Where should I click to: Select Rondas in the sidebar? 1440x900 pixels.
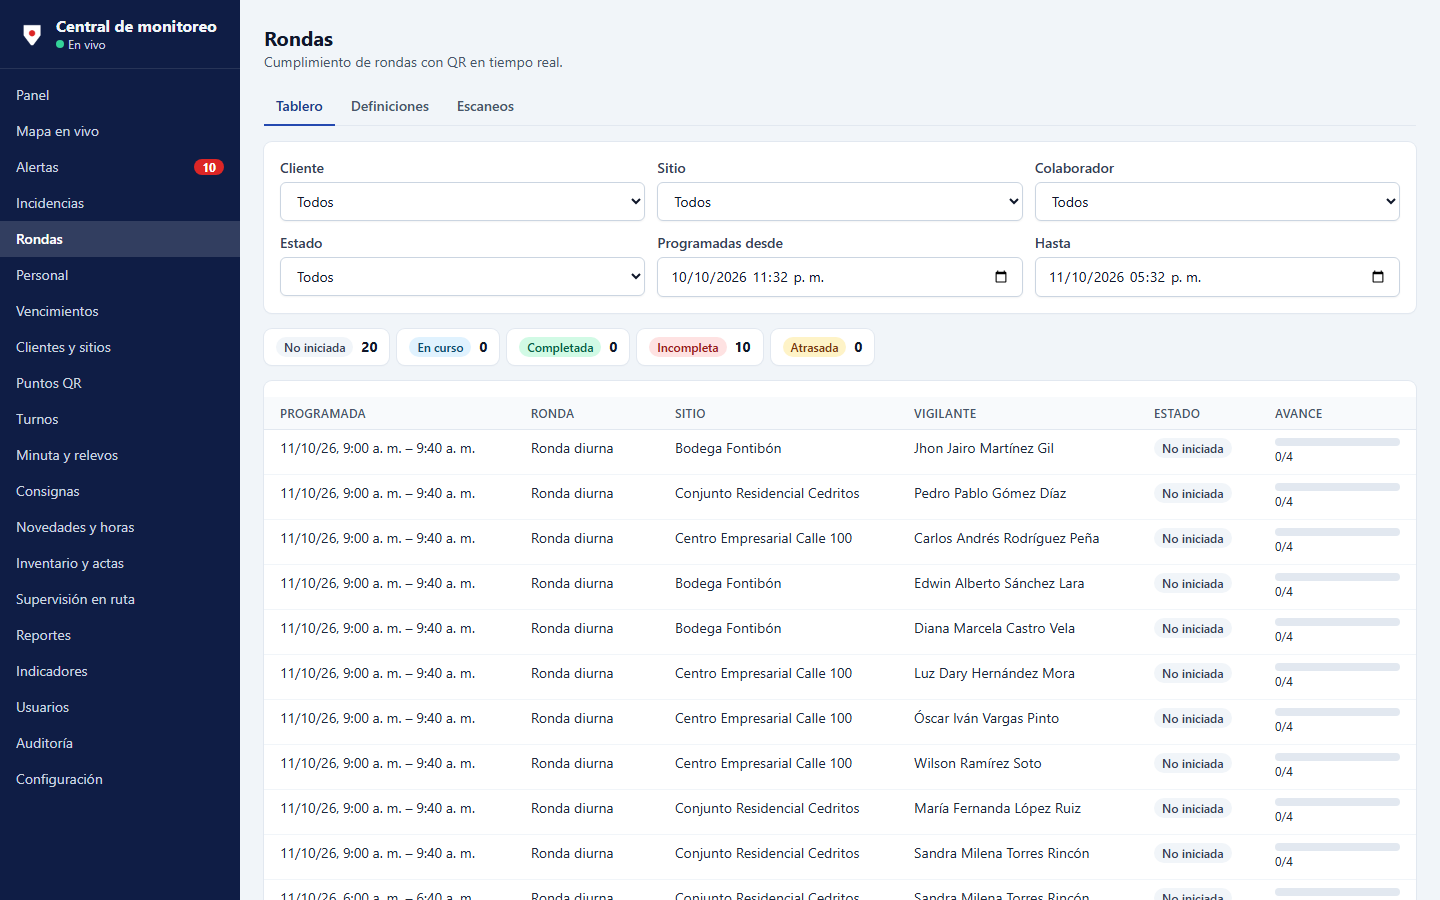point(120,239)
